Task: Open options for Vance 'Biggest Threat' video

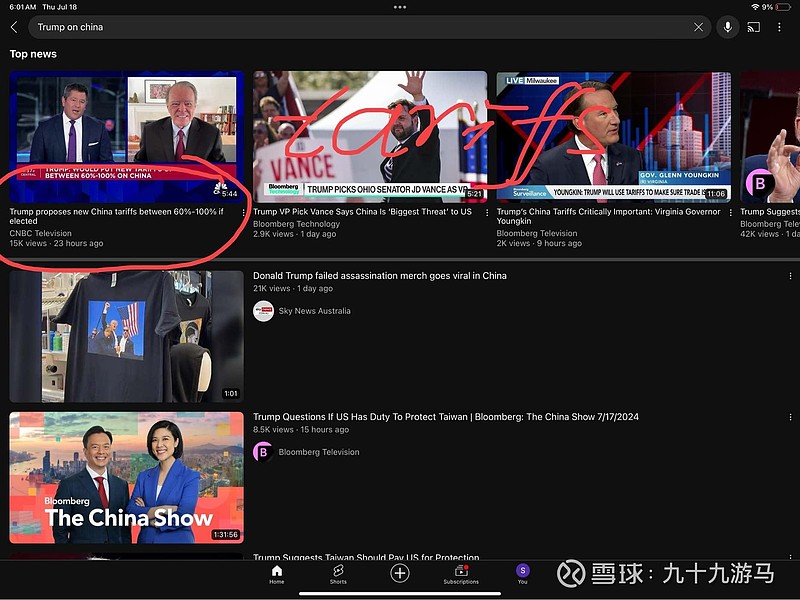Action: [x=487, y=212]
